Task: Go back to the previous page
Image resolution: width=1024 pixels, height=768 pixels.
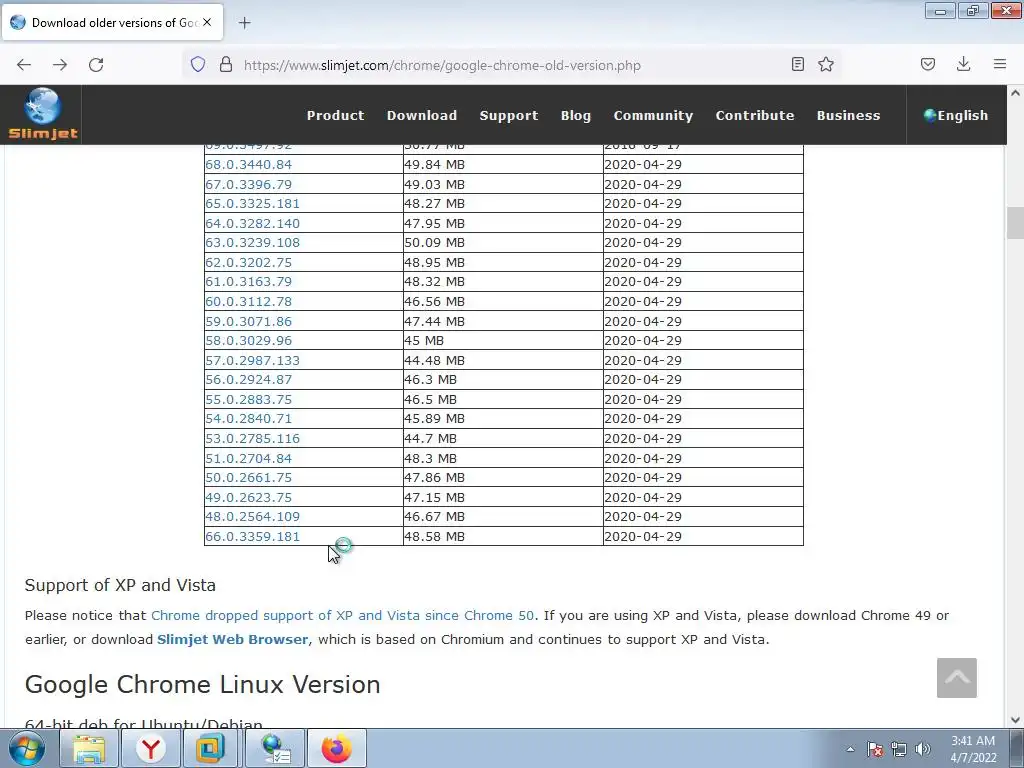Action: (x=24, y=65)
